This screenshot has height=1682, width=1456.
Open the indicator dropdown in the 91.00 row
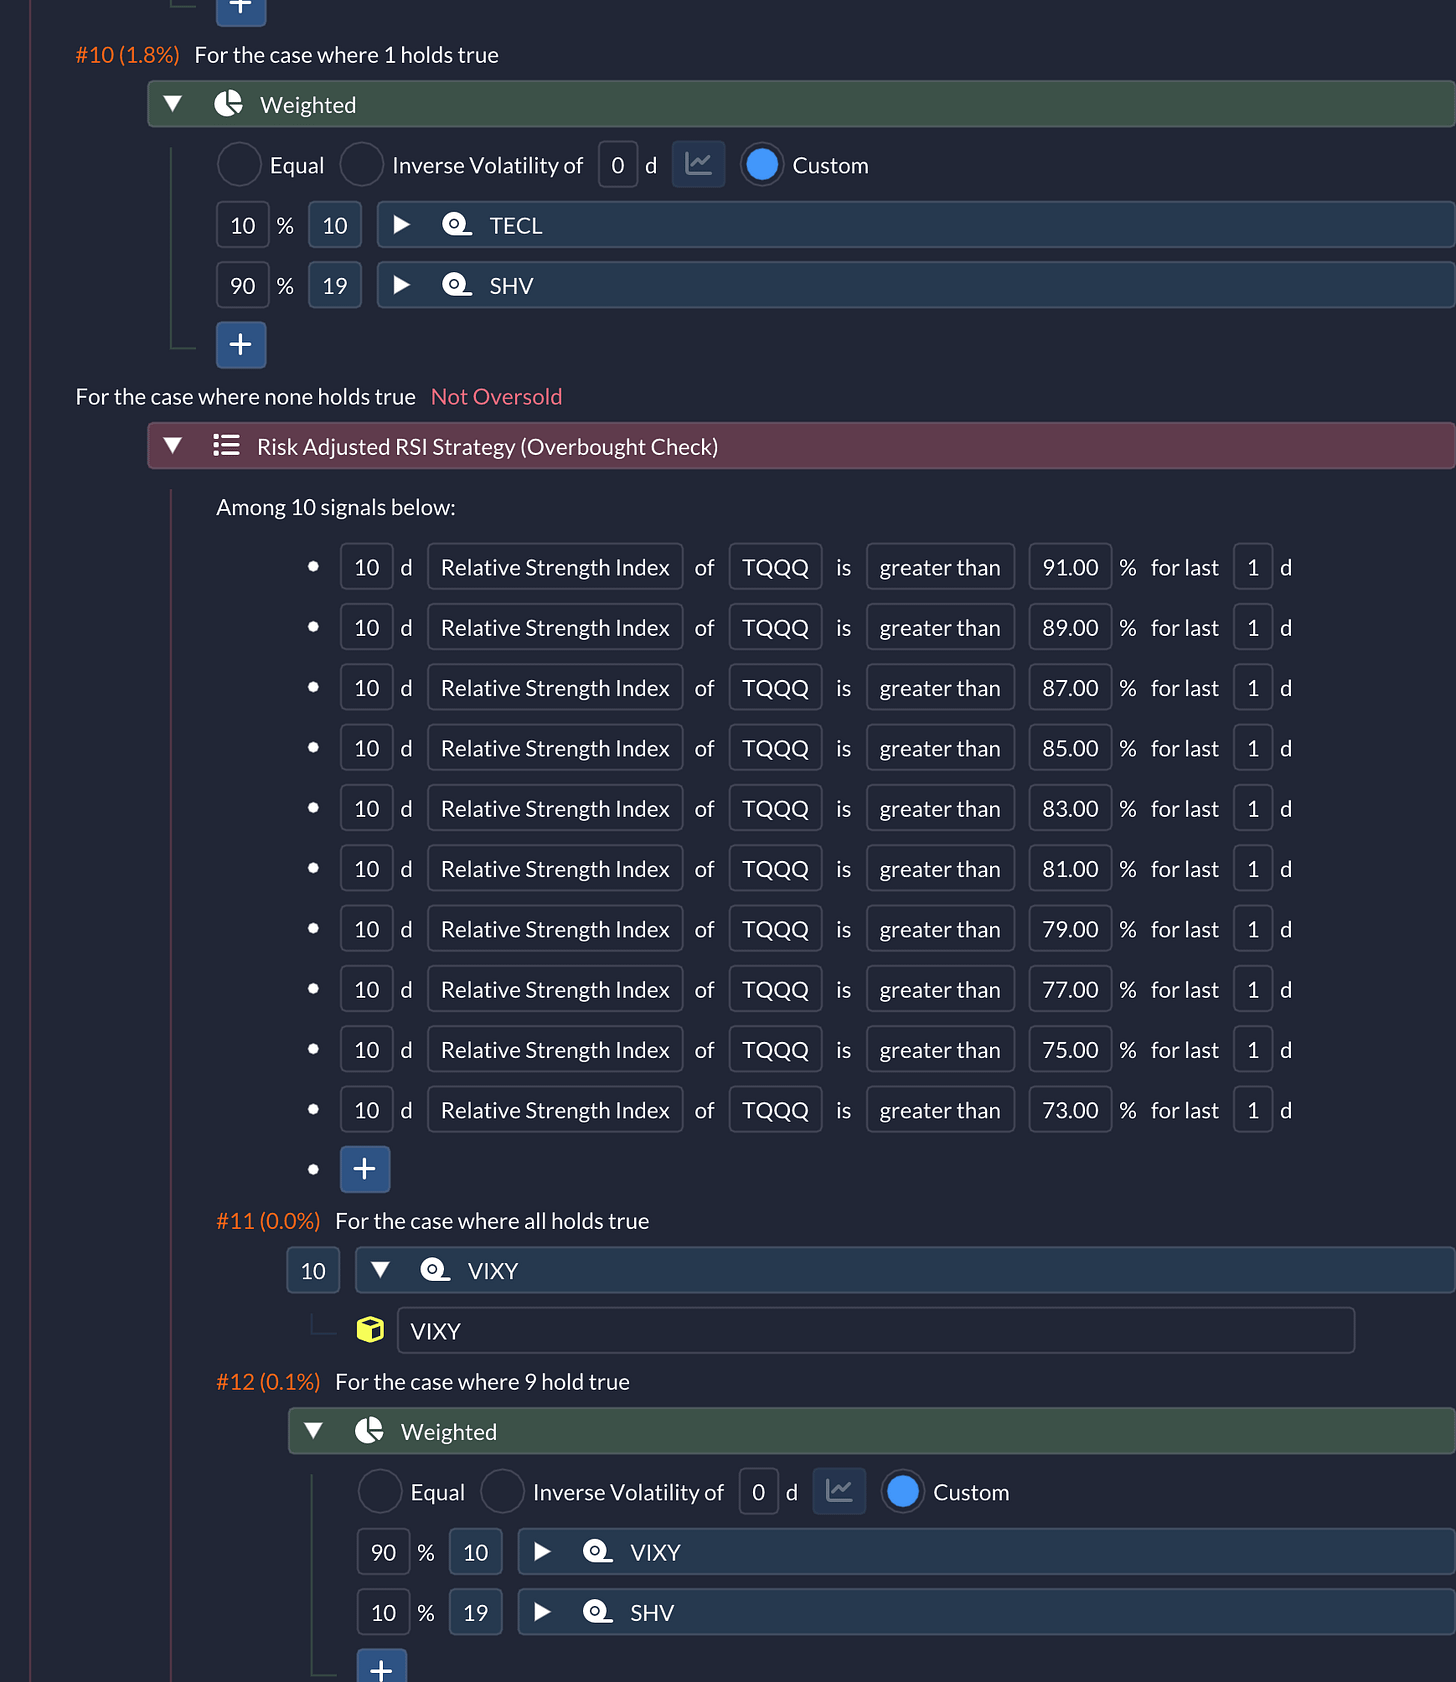pyautogui.click(x=555, y=567)
